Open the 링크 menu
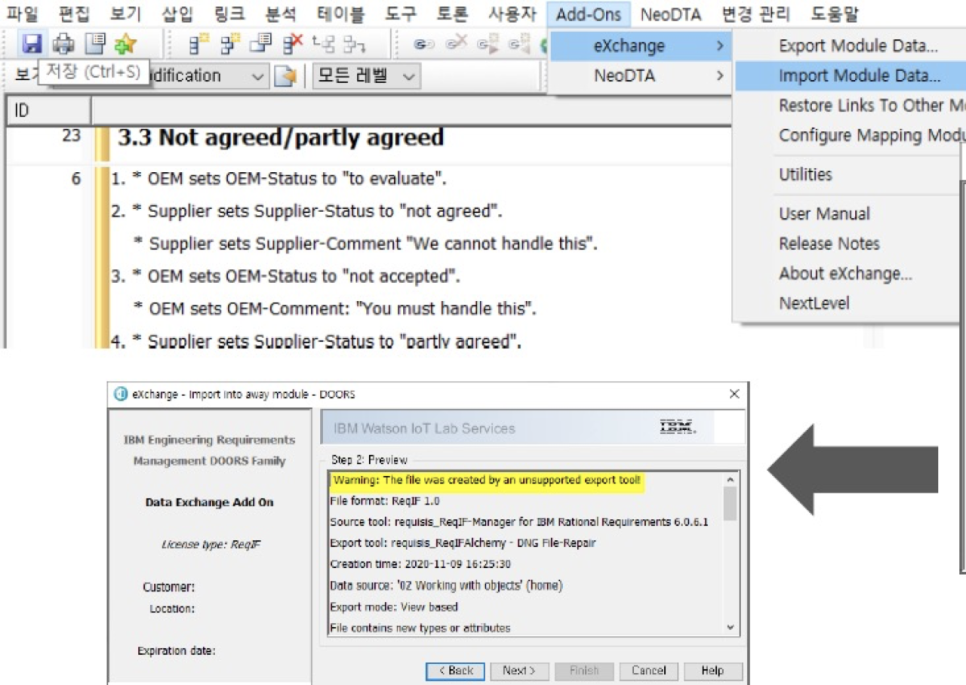The width and height of the screenshot is (966, 685). 229,14
